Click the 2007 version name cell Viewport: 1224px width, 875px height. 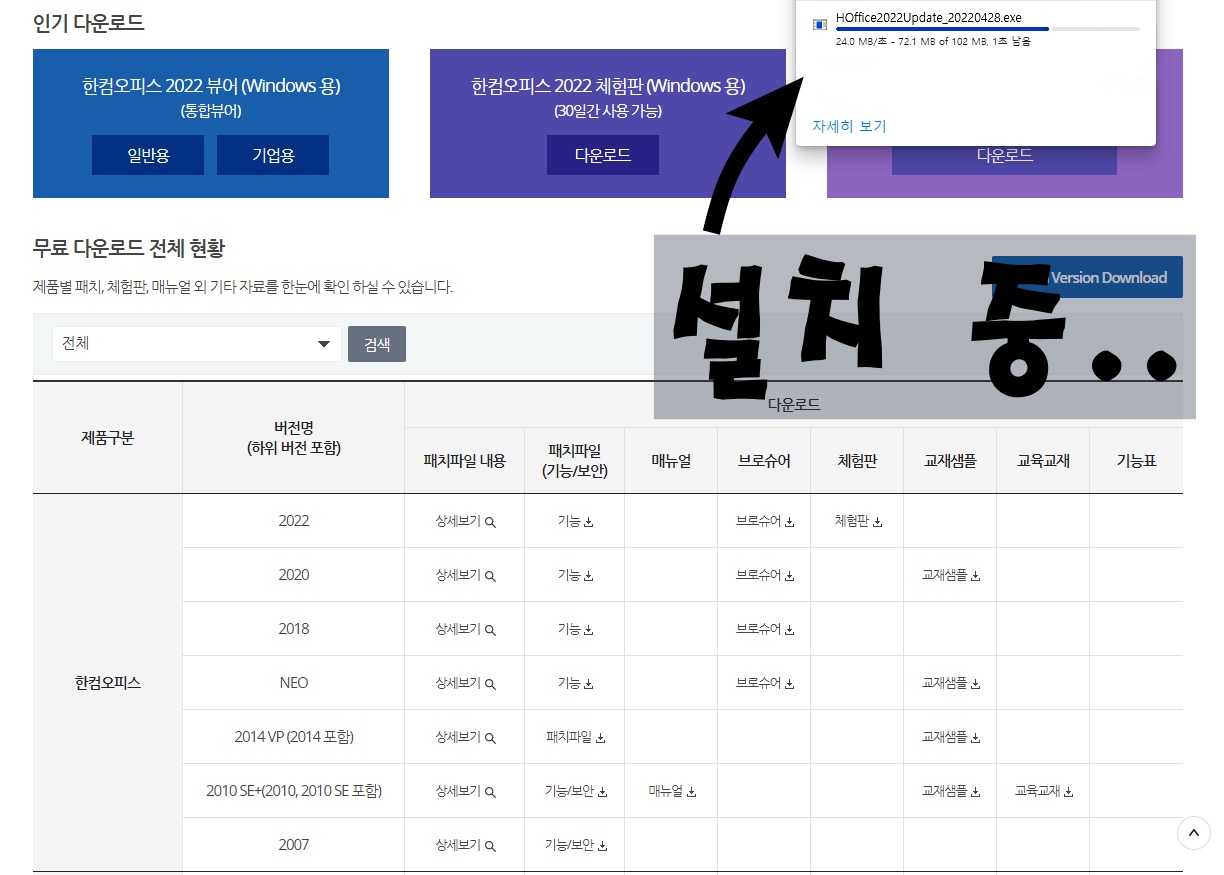(294, 845)
